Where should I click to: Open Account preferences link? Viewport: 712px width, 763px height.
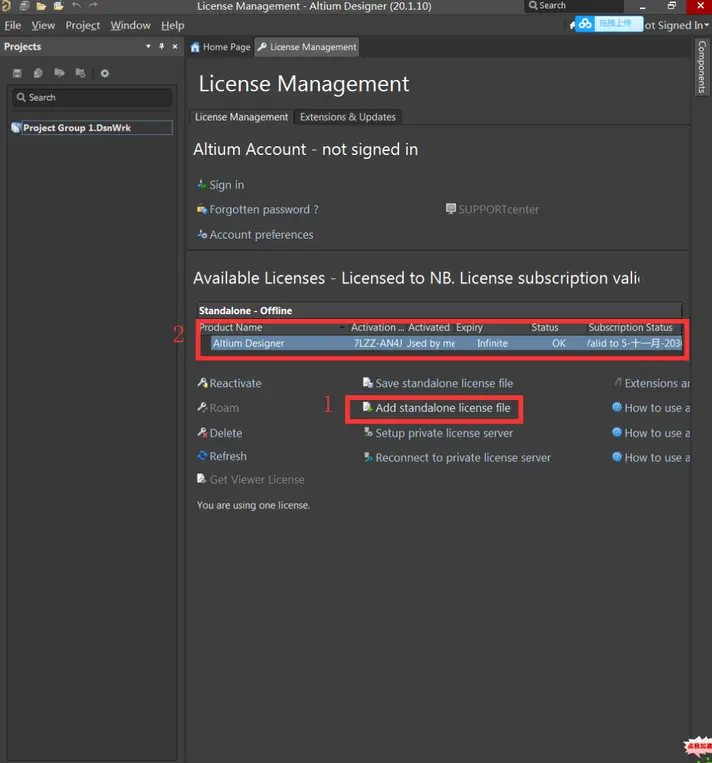click(x=255, y=235)
